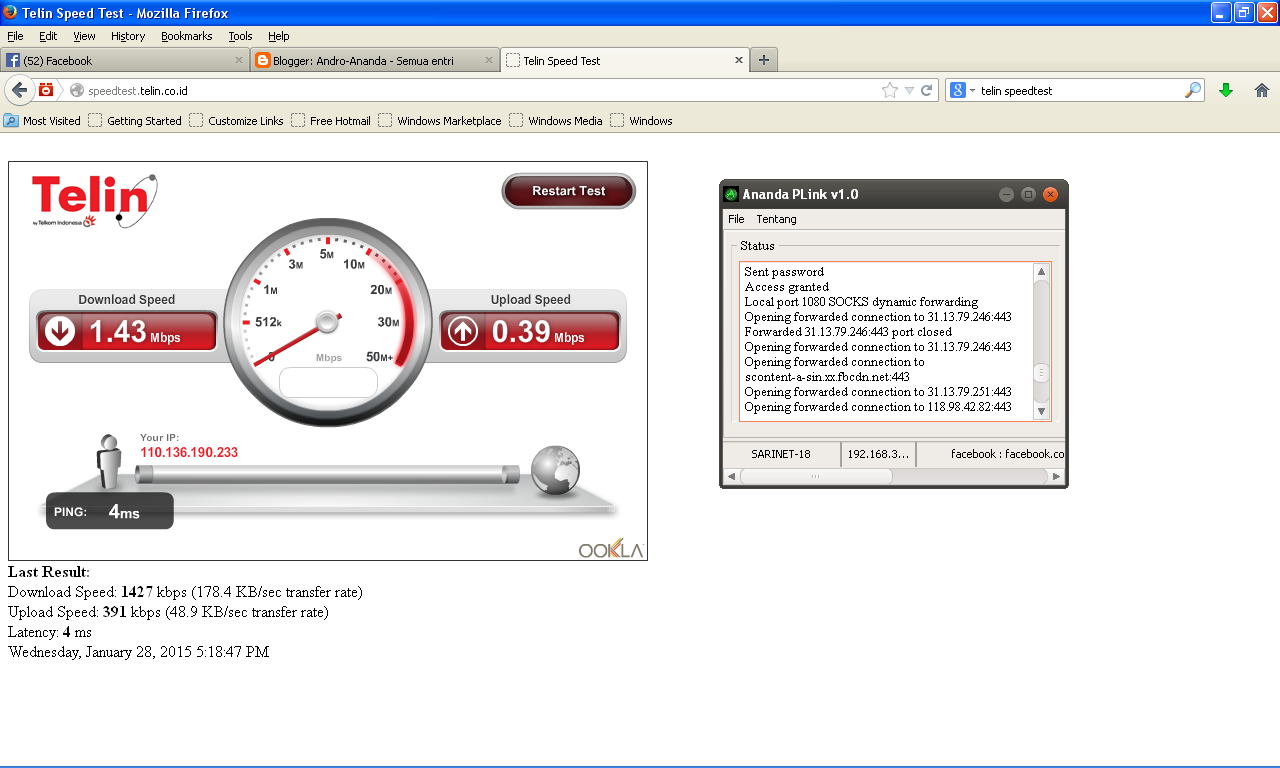Click the upload arrow icon in speed panel

(x=463, y=331)
